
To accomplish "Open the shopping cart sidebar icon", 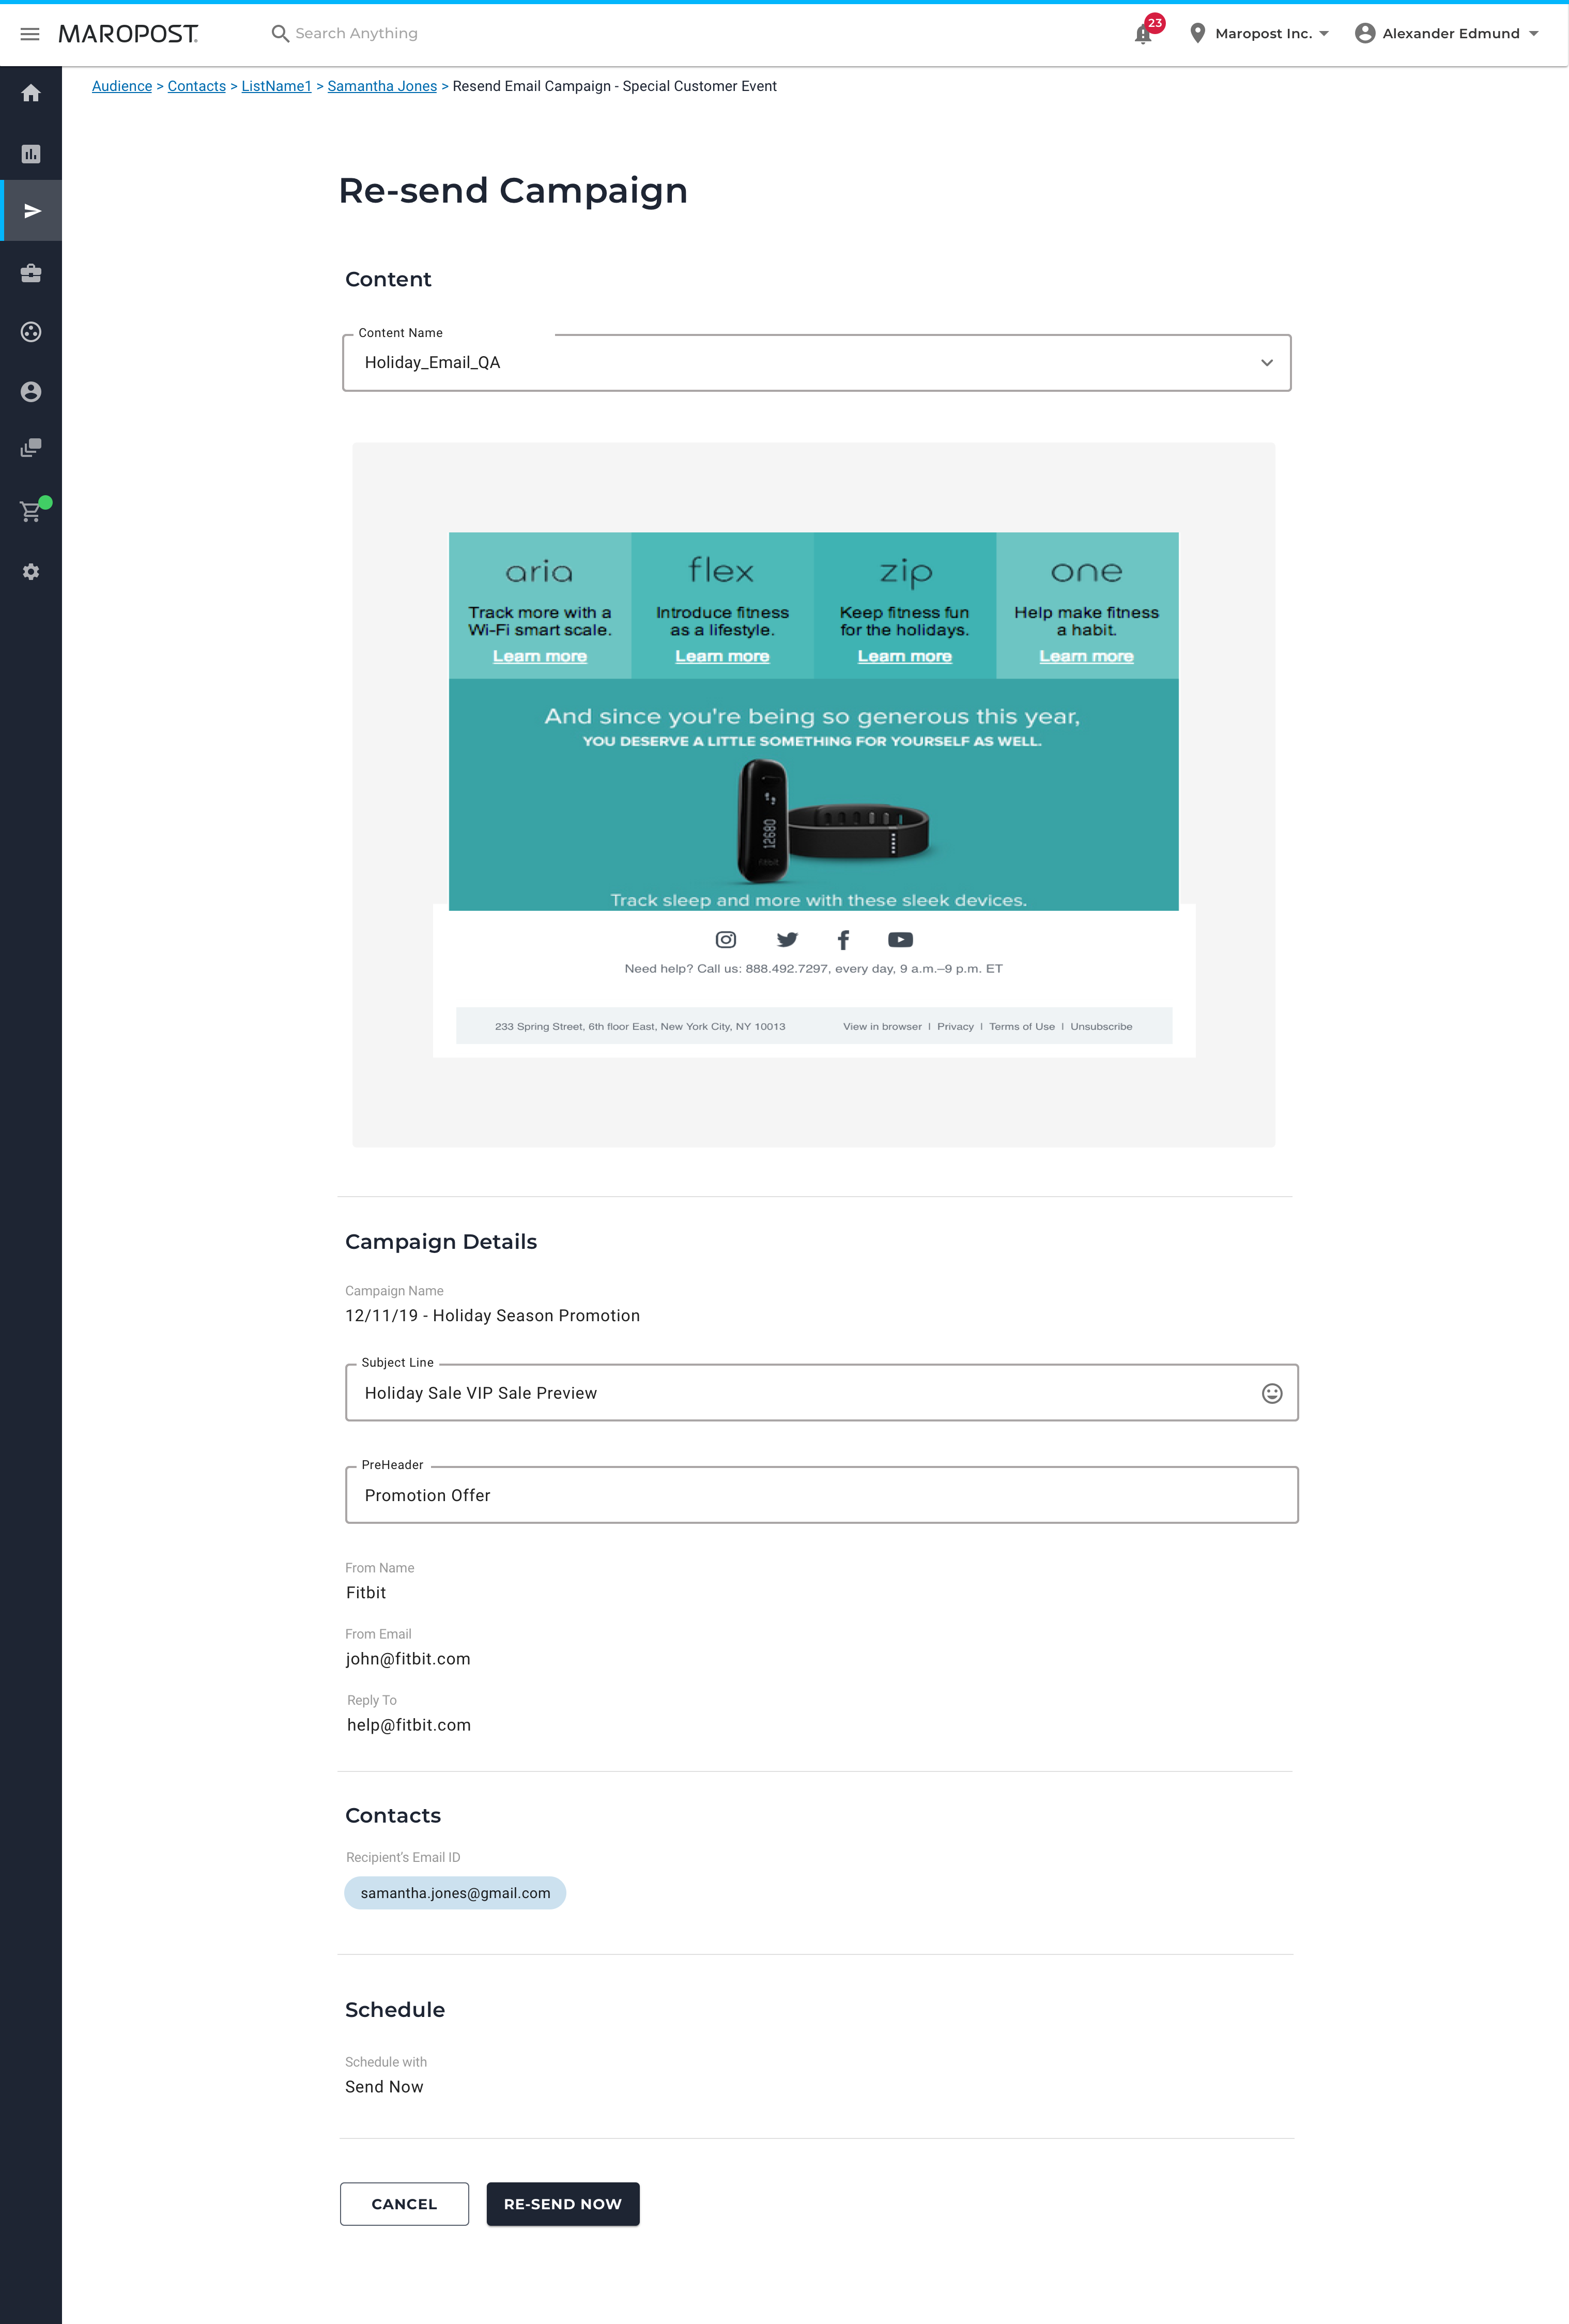I will [x=31, y=512].
